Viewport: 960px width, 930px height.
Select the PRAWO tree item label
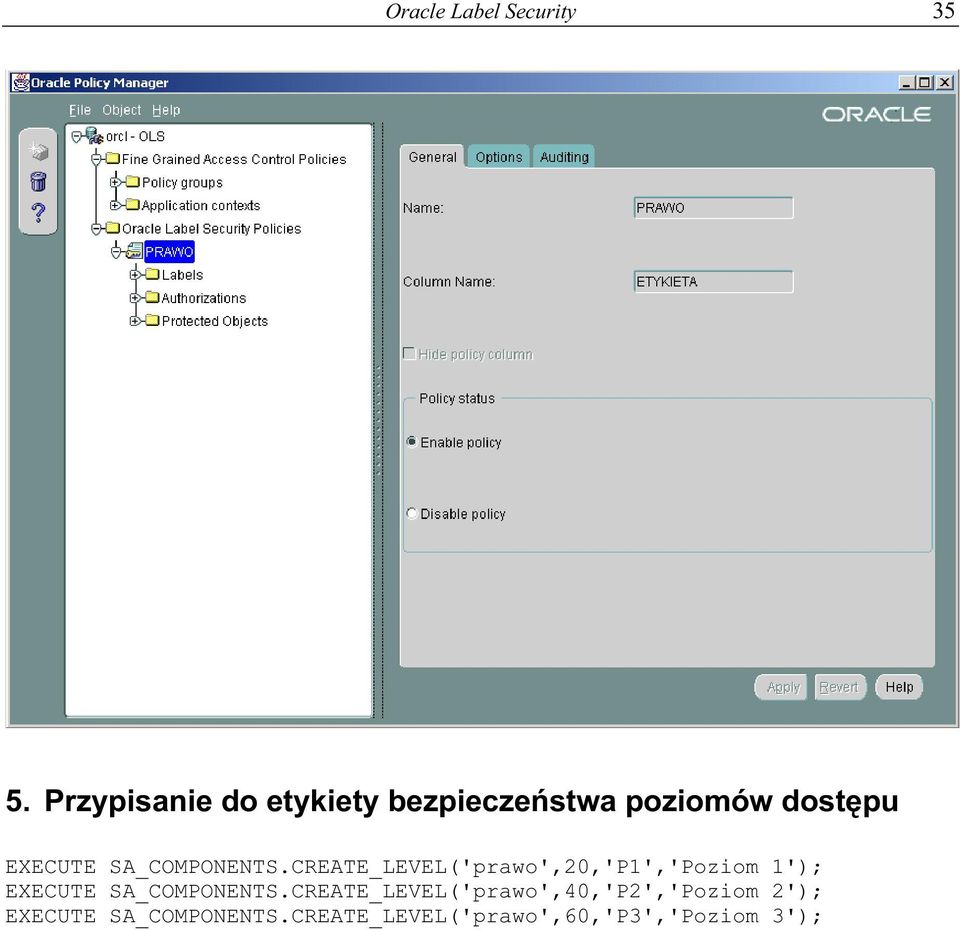point(169,252)
